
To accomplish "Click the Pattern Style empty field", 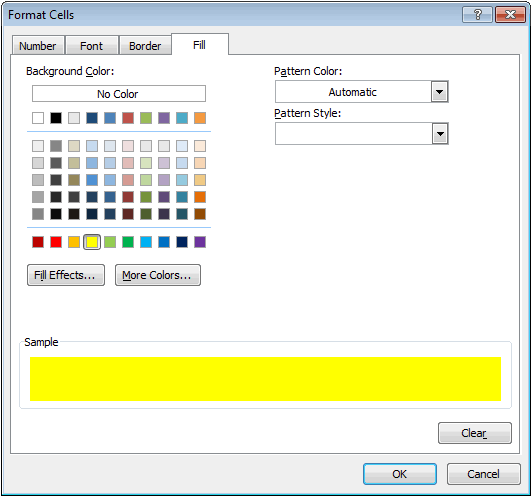I will coord(354,134).
